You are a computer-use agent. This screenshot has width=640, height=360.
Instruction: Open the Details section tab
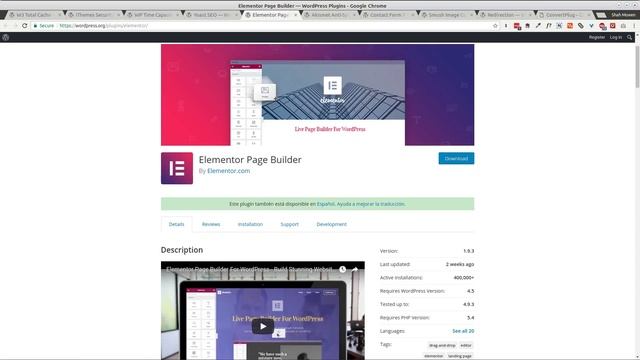tap(176, 224)
